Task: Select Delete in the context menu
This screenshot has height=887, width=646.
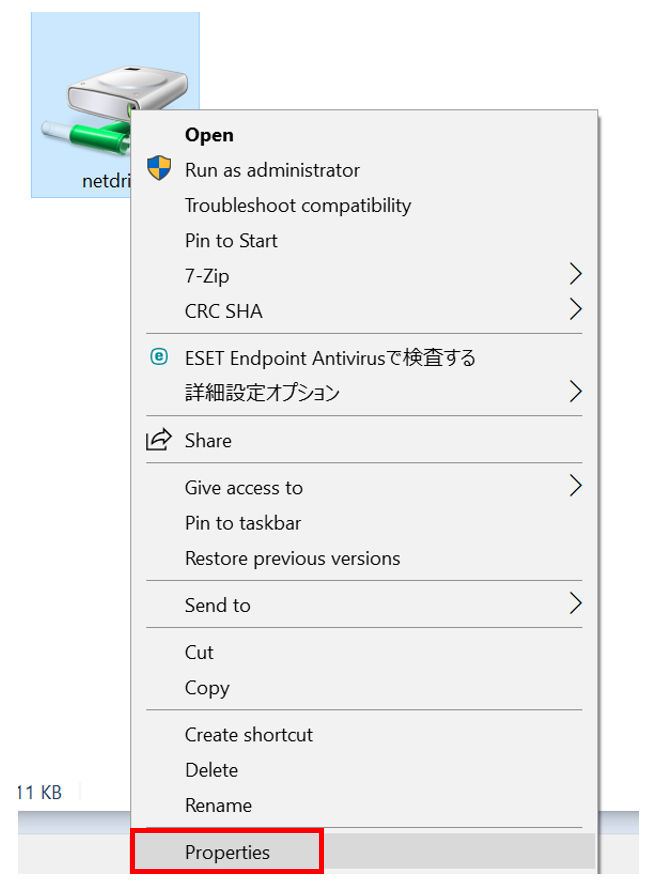Action: (x=211, y=770)
